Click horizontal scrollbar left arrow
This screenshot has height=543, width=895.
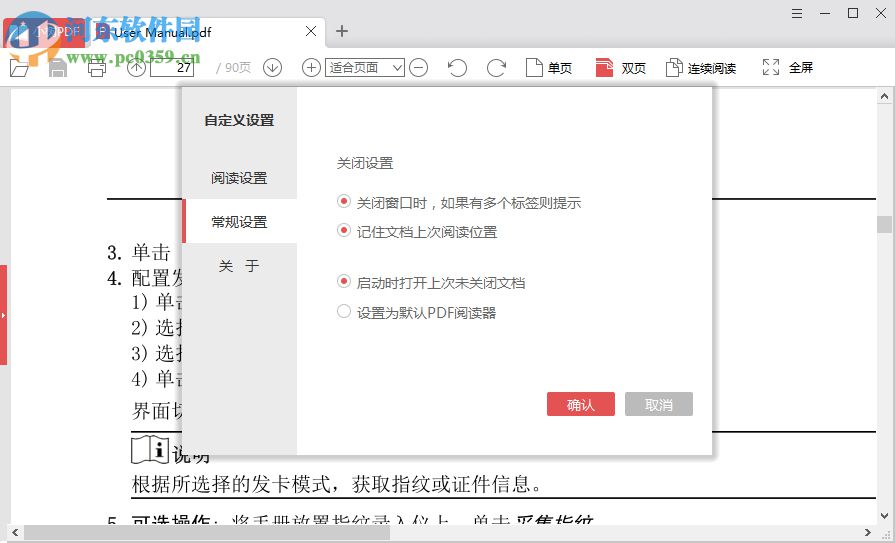pos(15,533)
